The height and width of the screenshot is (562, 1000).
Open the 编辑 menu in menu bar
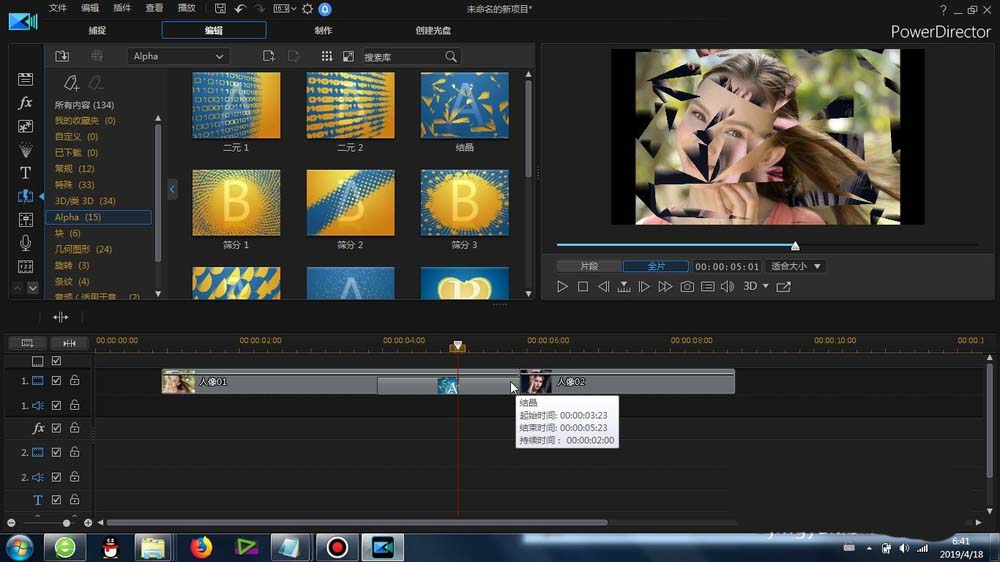pos(90,8)
